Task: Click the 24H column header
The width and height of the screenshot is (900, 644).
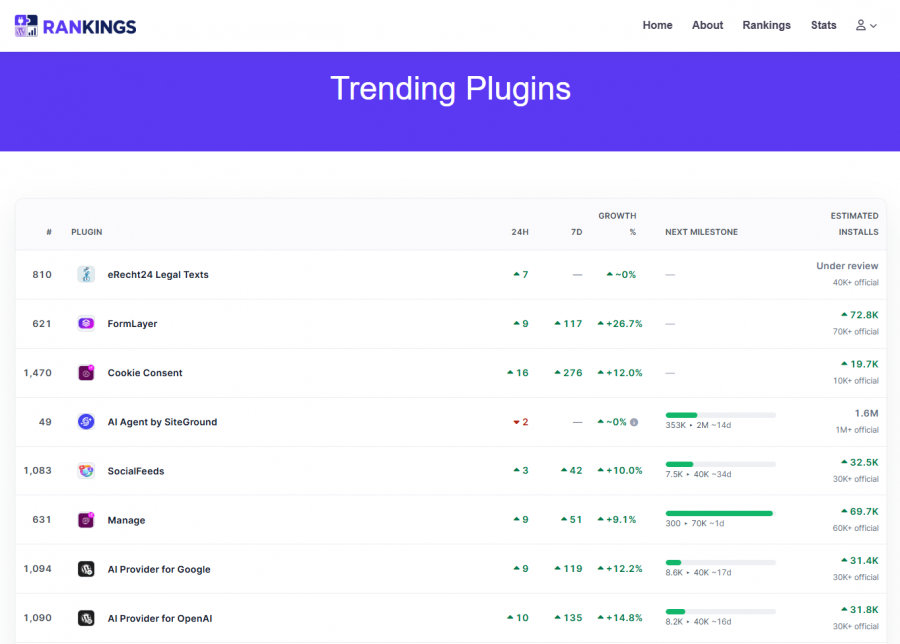Action: point(520,232)
